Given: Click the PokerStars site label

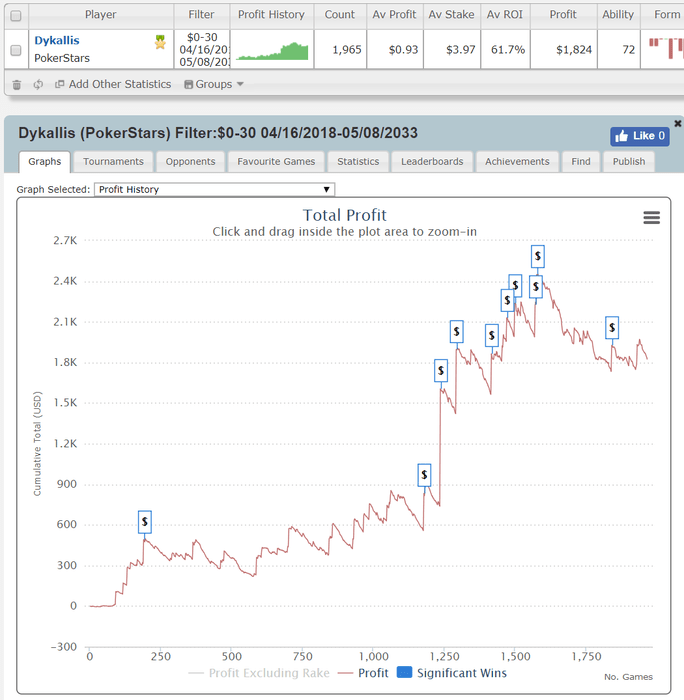Looking at the screenshot, I should 62,58.
